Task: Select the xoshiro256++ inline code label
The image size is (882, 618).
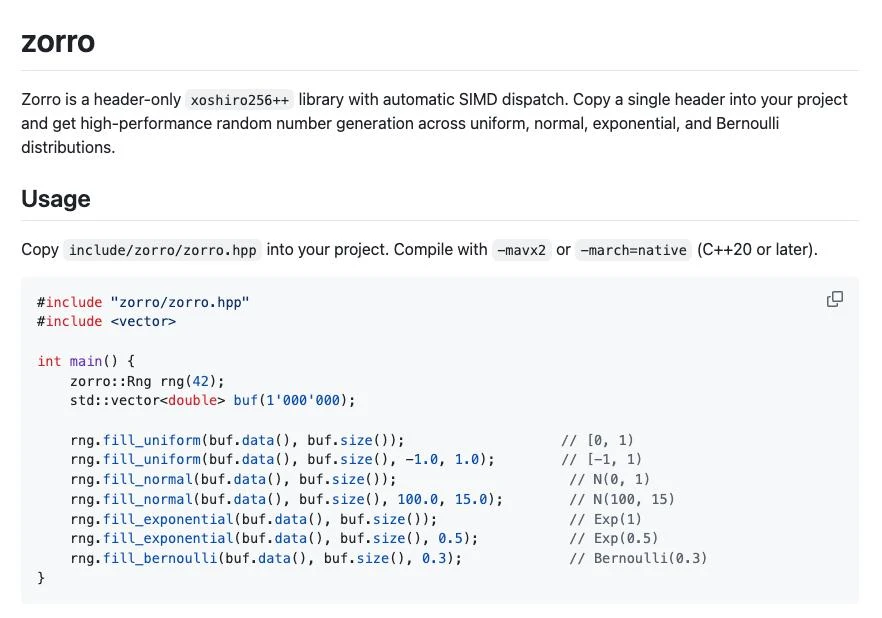Action: pyautogui.click(x=240, y=100)
